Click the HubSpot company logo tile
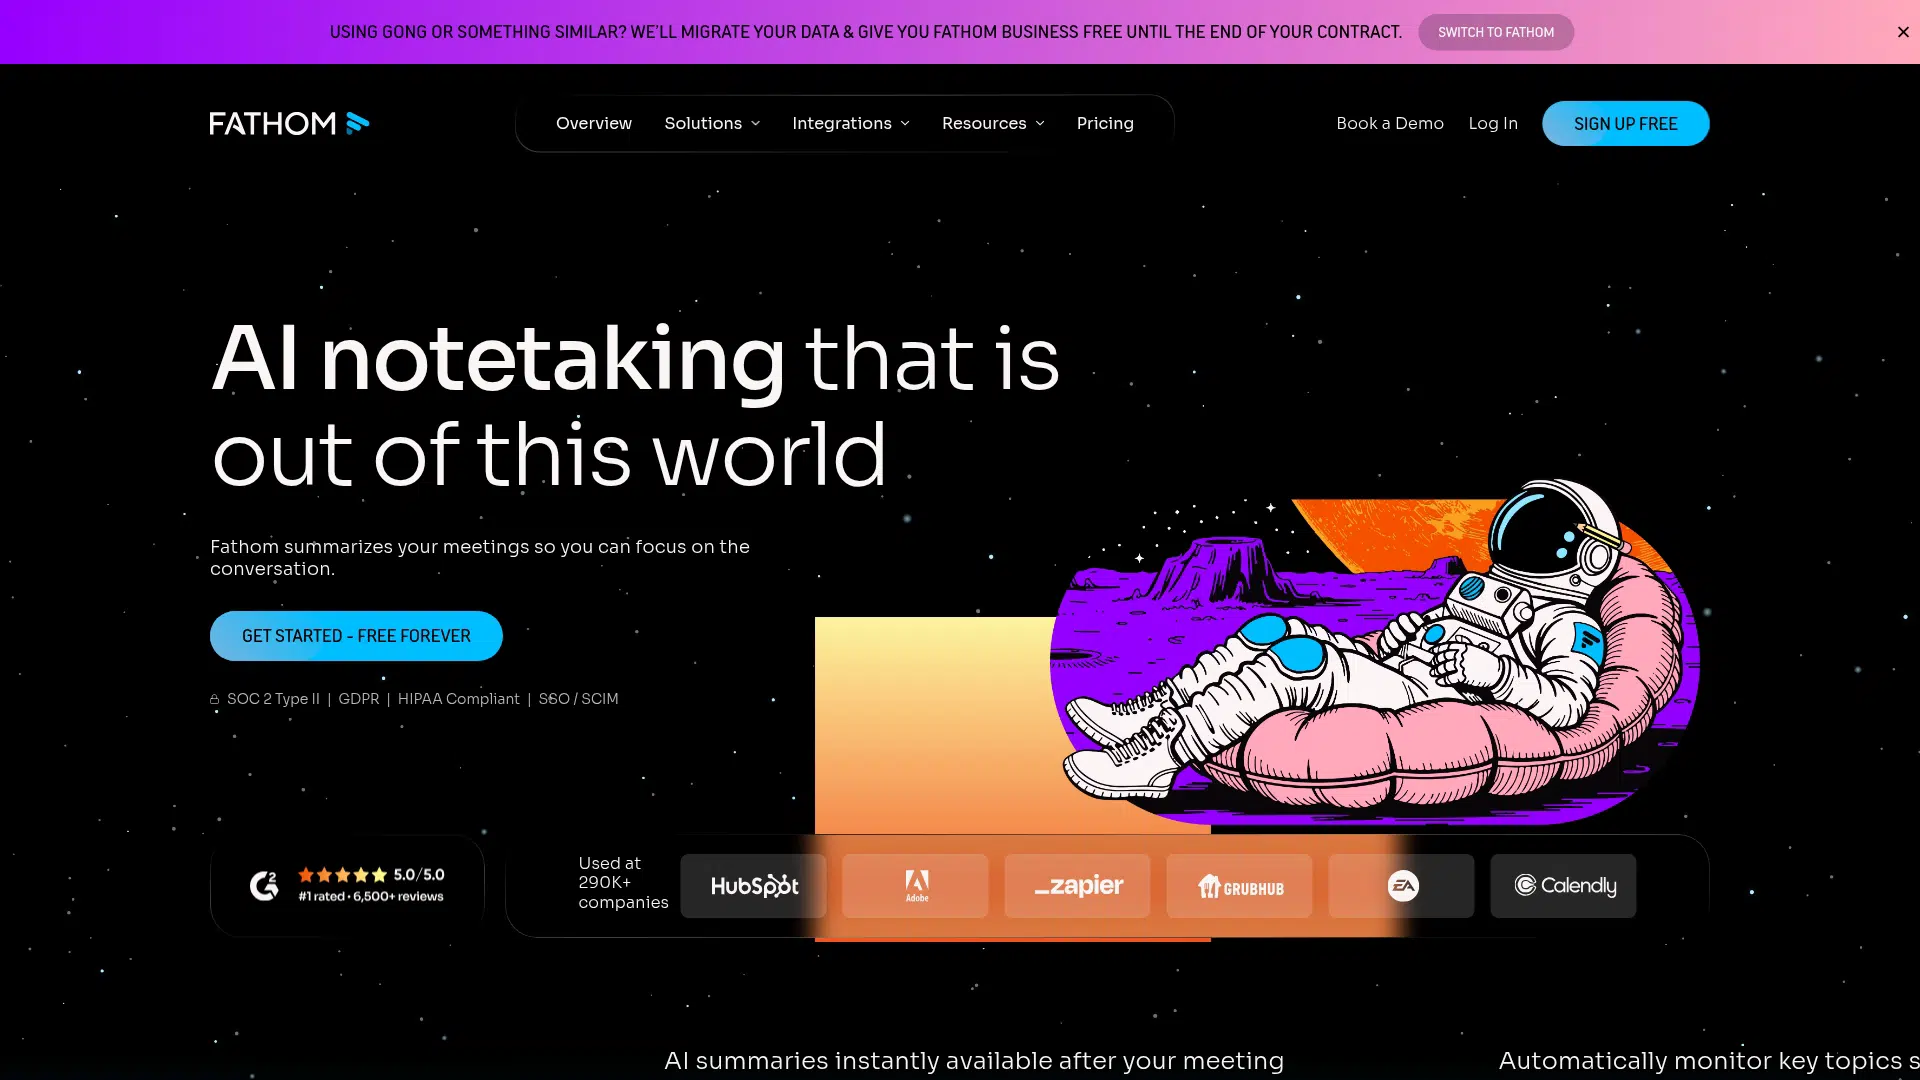This screenshot has height=1080, width=1920. [753, 886]
